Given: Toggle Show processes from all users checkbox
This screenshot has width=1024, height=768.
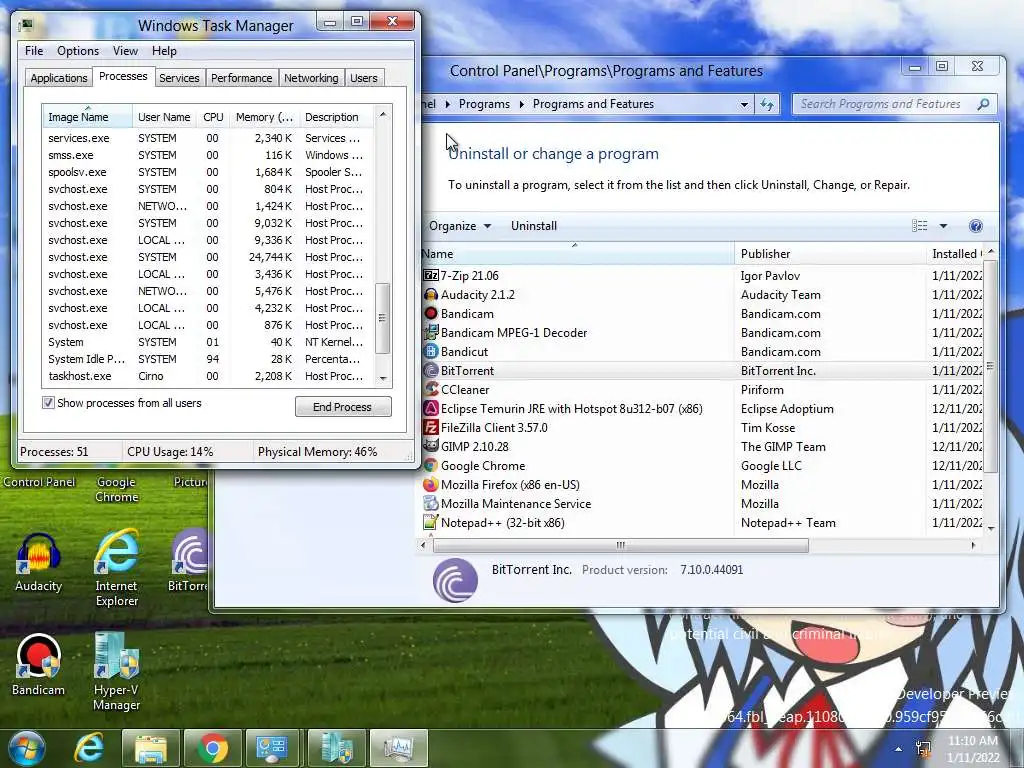Looking at the screenshot, I should point(48,403).
